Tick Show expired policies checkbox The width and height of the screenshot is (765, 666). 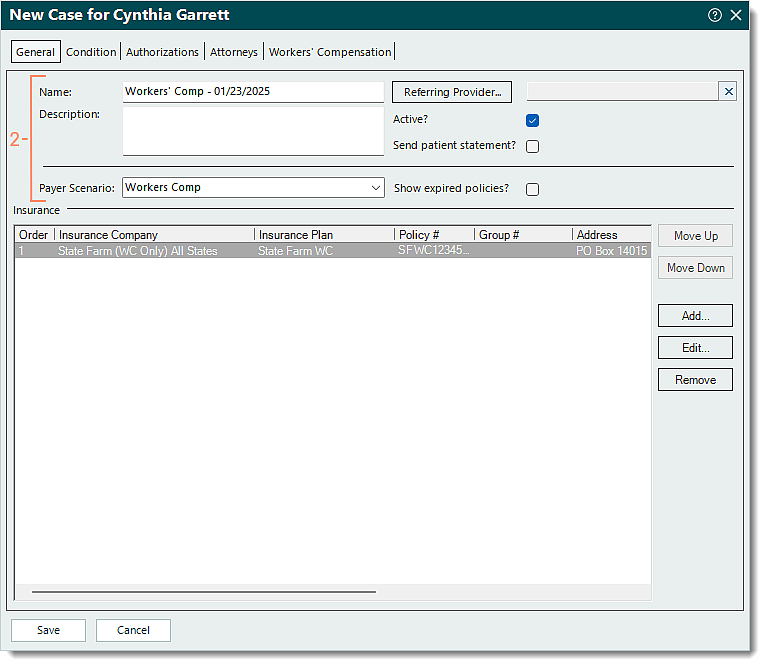pyautogui.click(x=532, y=189)
